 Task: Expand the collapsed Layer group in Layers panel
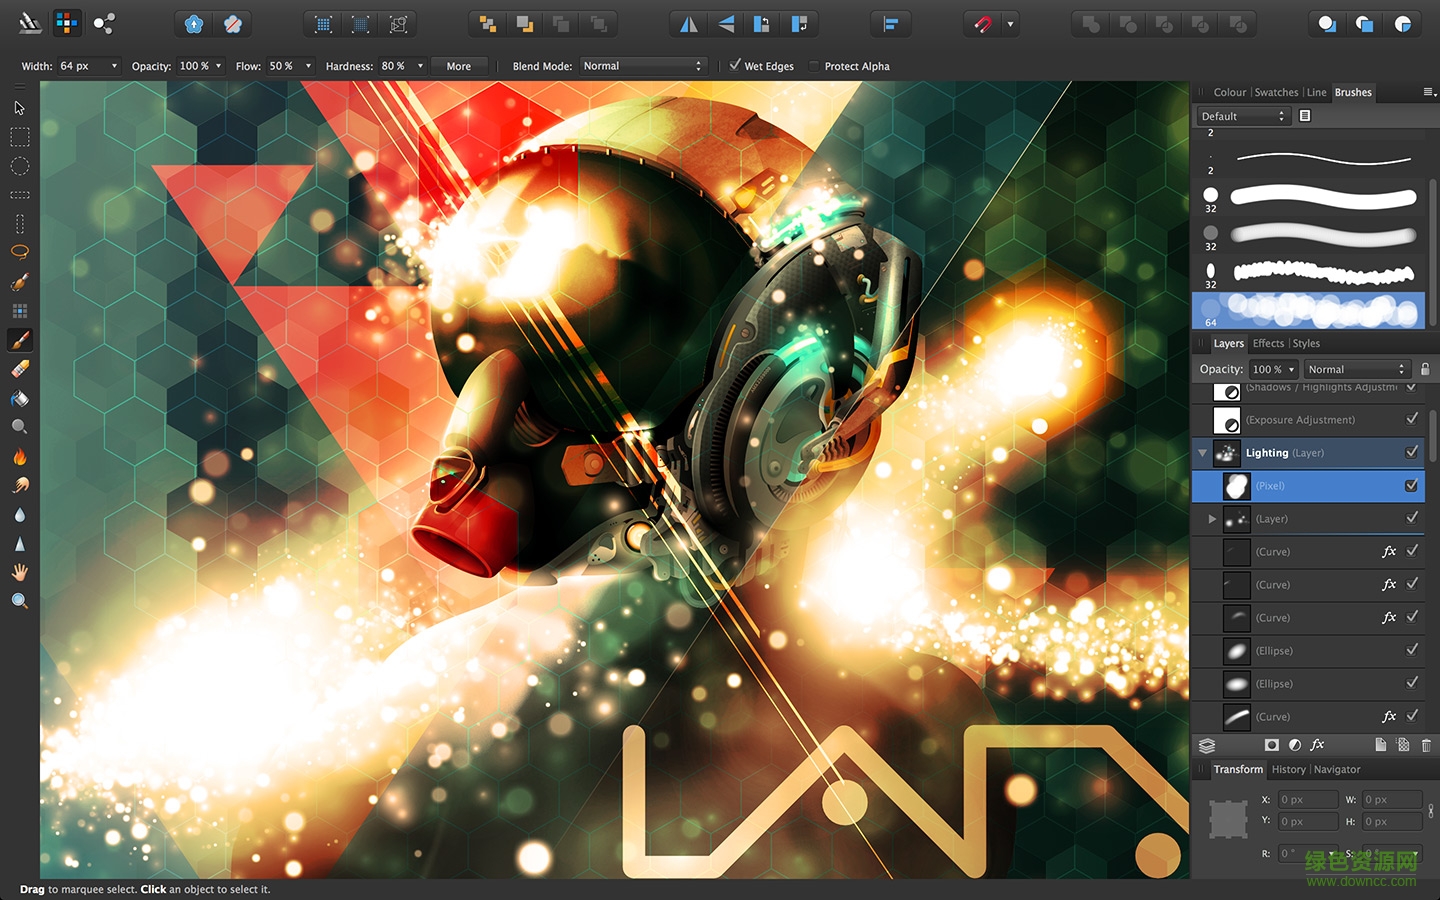click(1211, 518)
